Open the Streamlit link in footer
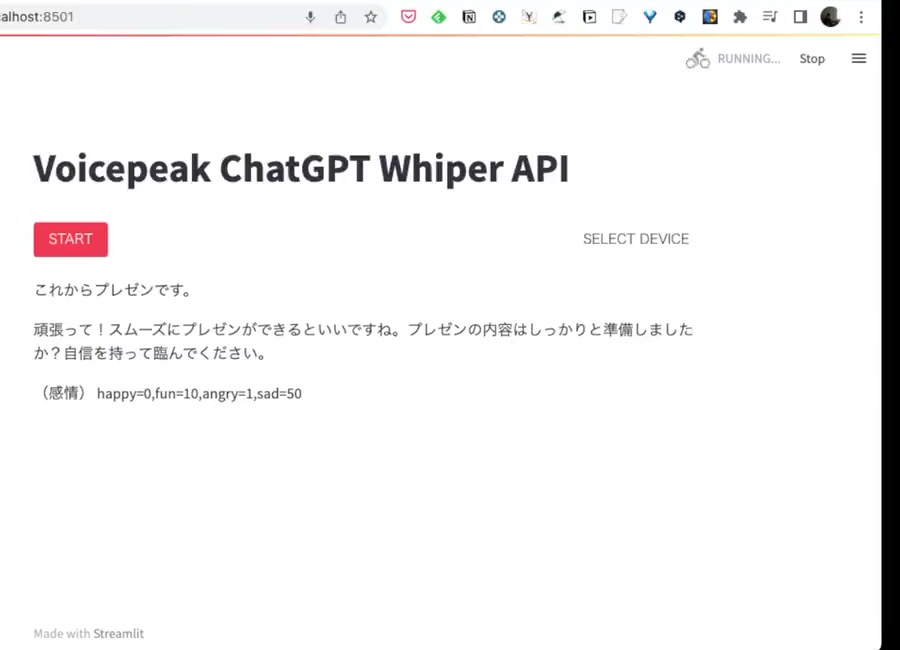Image resolution: width=900 pixels, height=650 pixels. pyautogui.click(x=118, y=634)
